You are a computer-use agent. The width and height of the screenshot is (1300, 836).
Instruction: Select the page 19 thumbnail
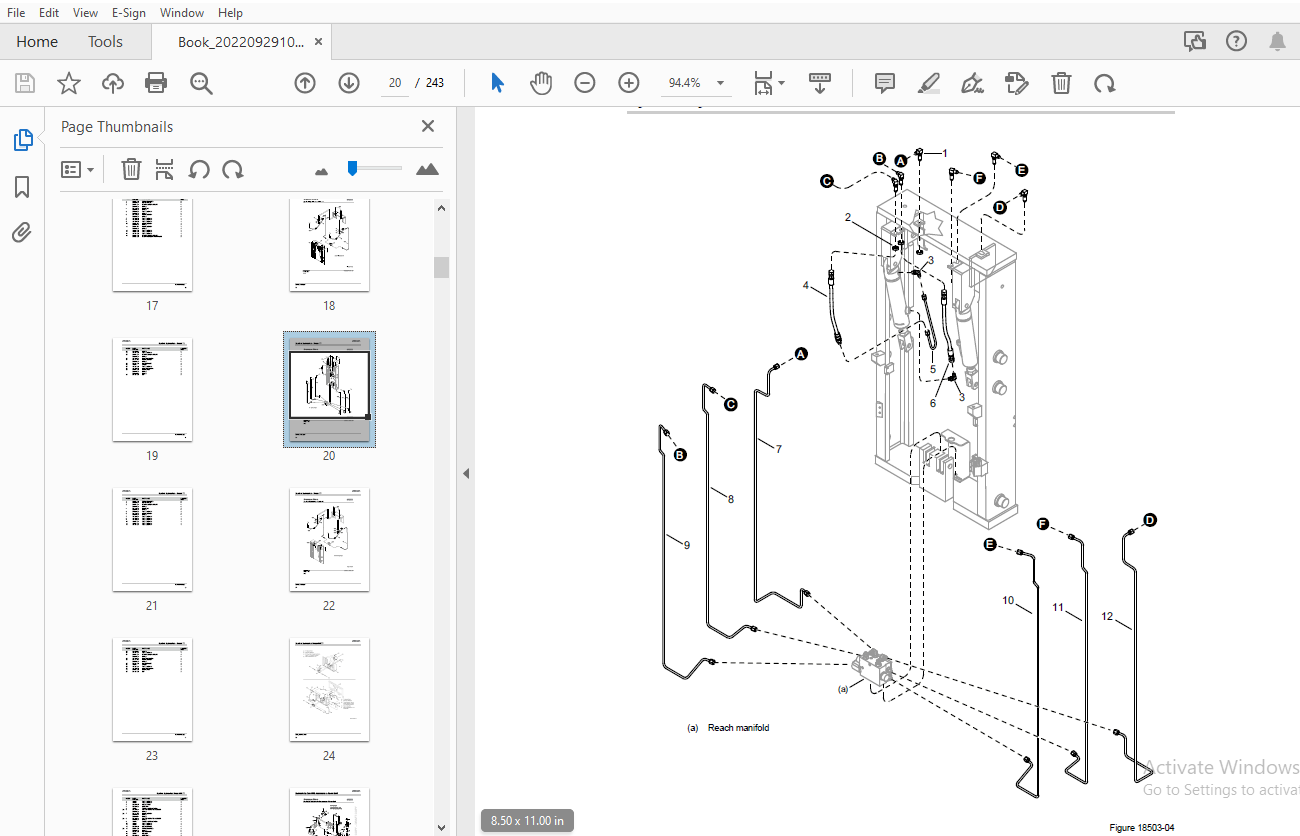pyautogui.click(x=152, y=390)
